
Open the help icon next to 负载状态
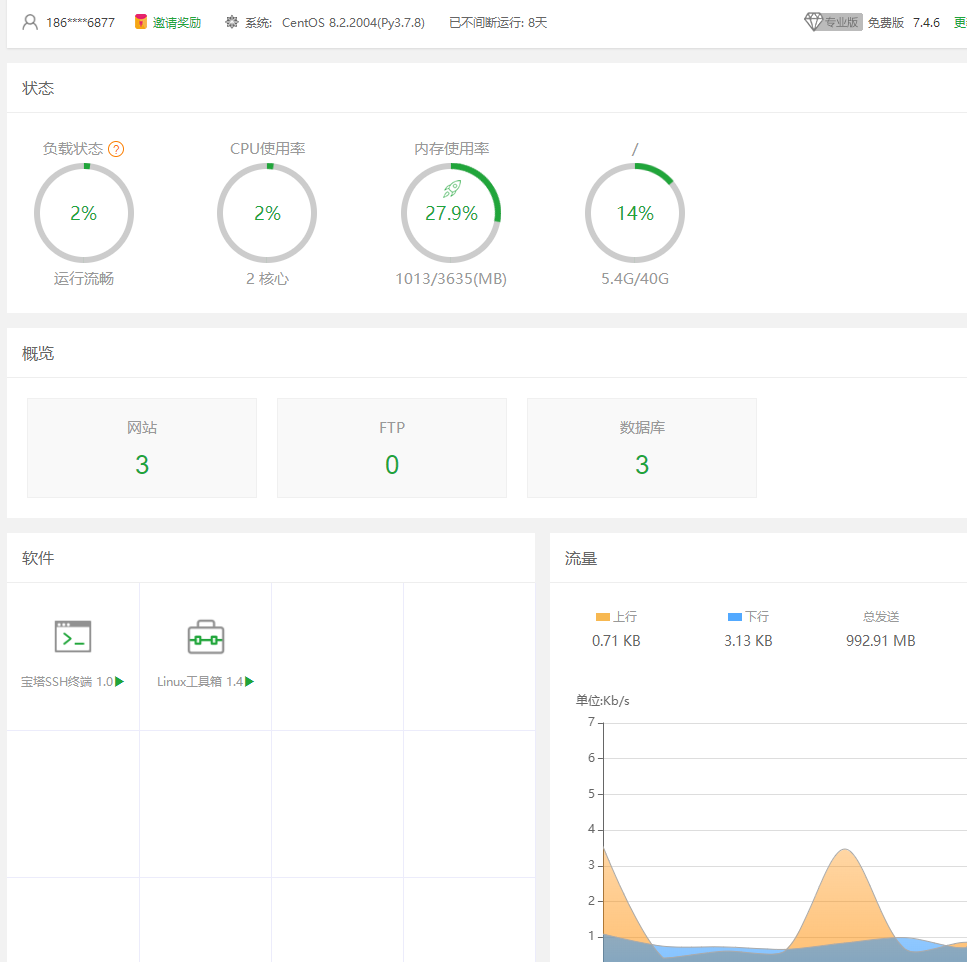pyautogui.click(x=116, y=149)
